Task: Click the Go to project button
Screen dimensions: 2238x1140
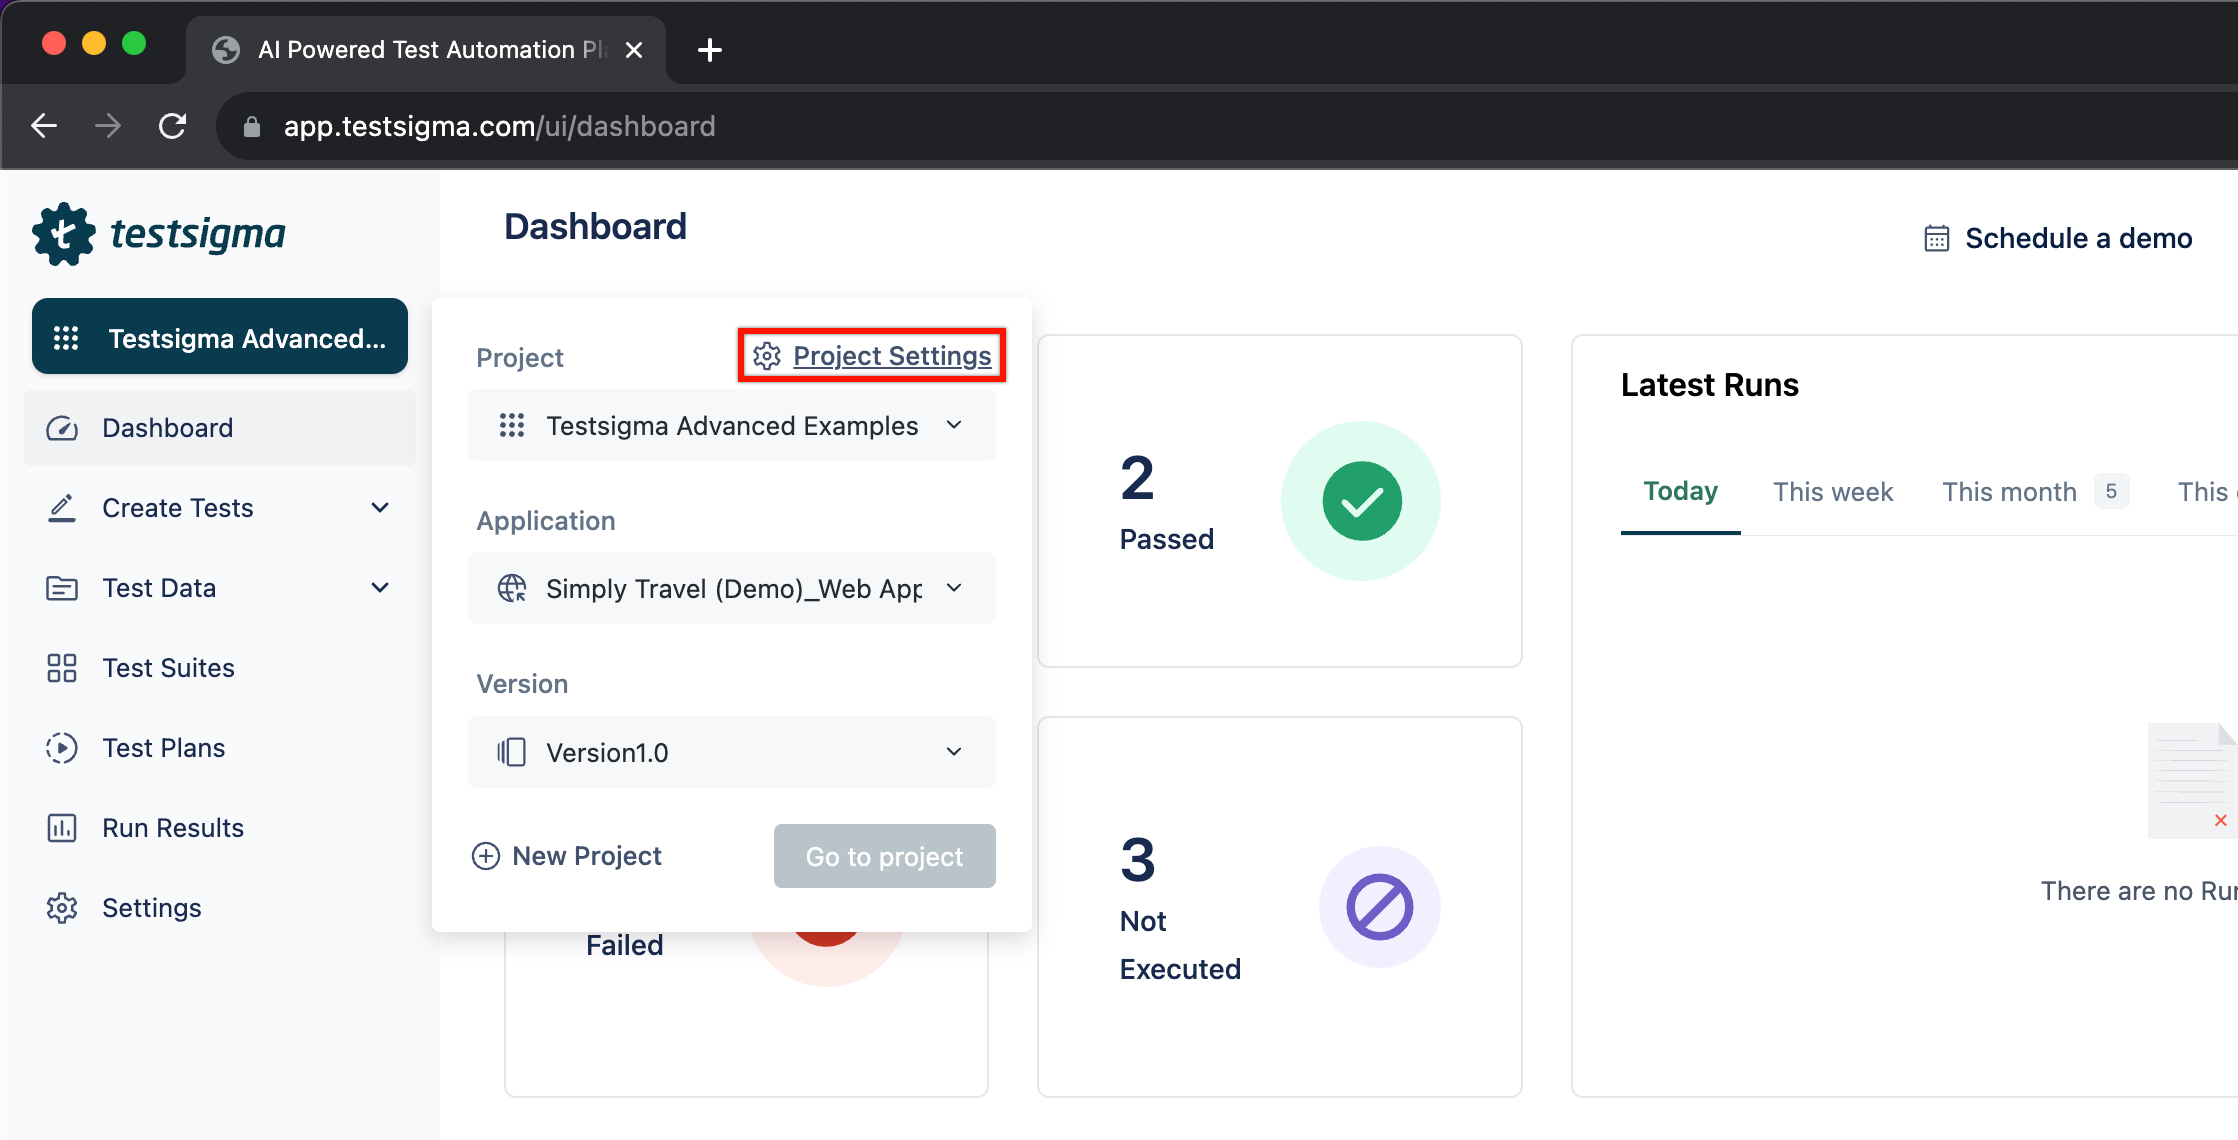Action: coord(885,856)
